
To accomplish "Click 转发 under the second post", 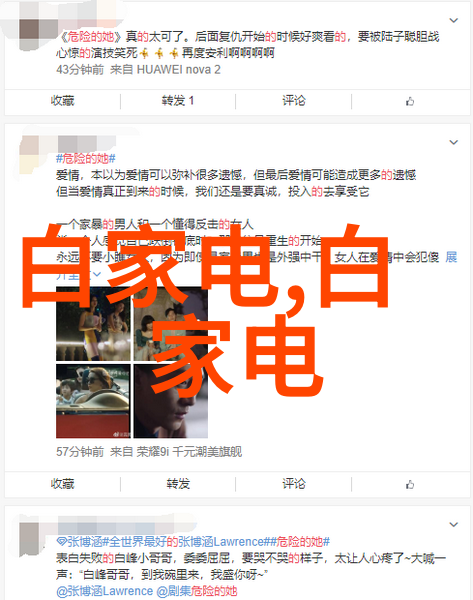I will pos(178,484).
